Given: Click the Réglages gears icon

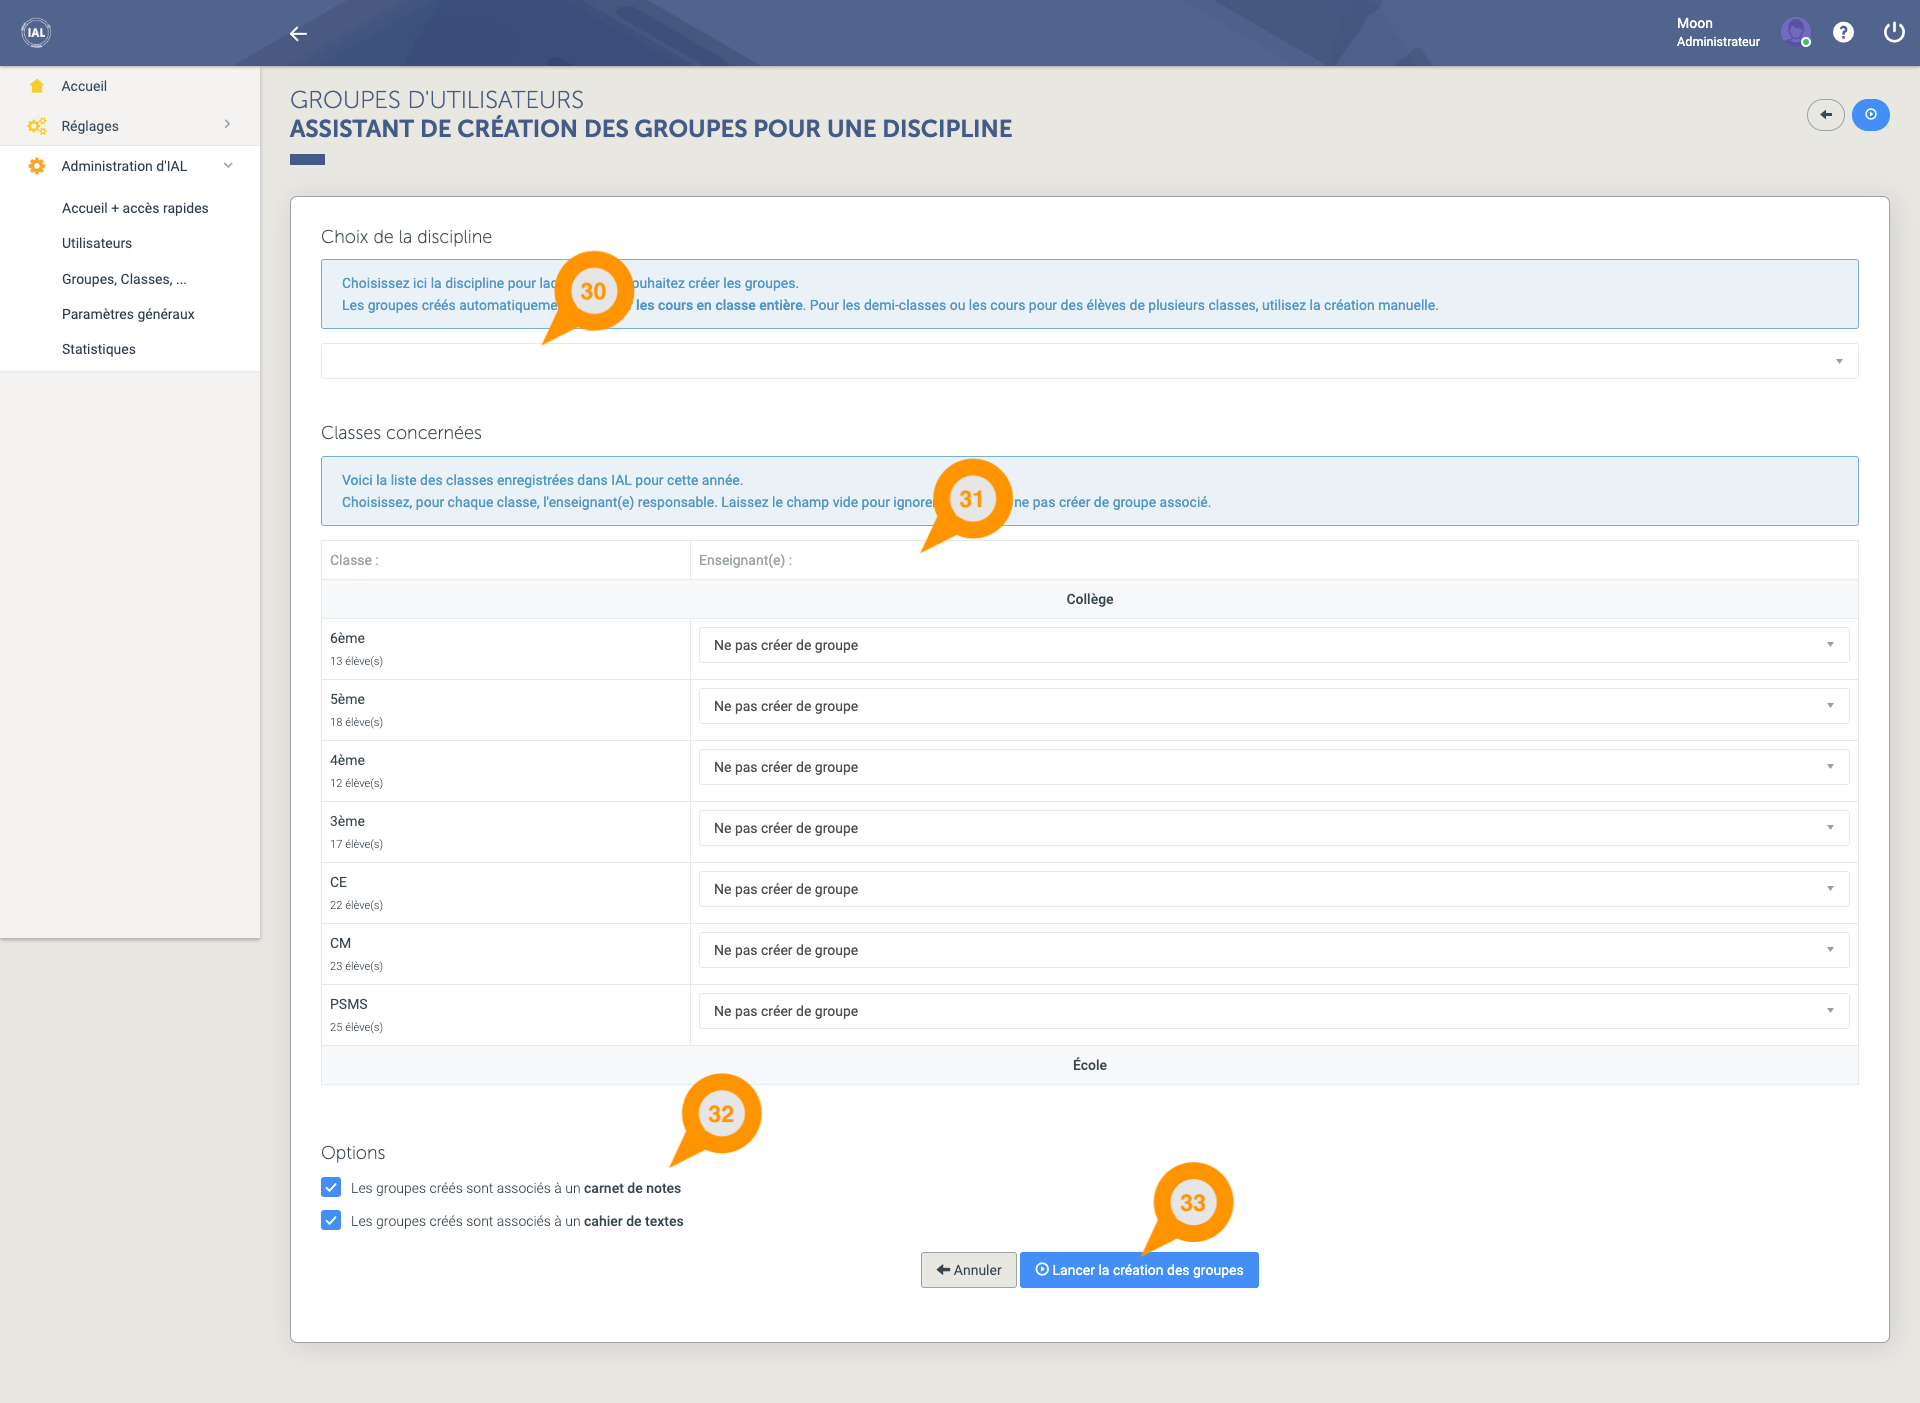Looking at the screenshot, I should click(37, 126).
